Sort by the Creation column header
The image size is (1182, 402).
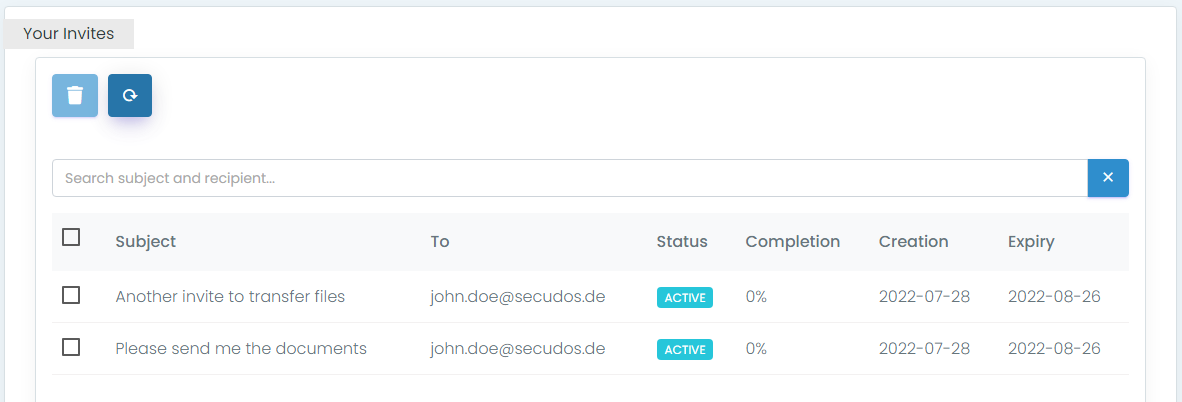coord(914,242)
